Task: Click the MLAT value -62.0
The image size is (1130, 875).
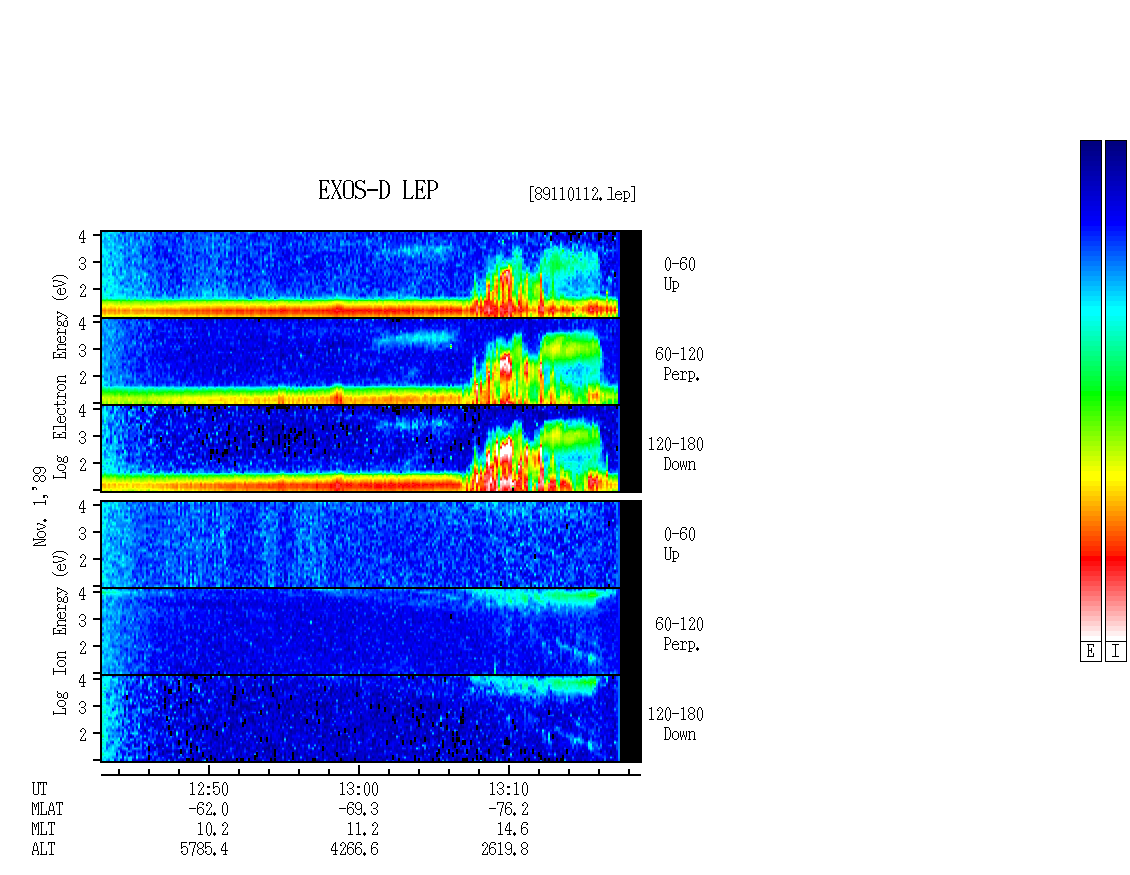Action: point(208,809)
